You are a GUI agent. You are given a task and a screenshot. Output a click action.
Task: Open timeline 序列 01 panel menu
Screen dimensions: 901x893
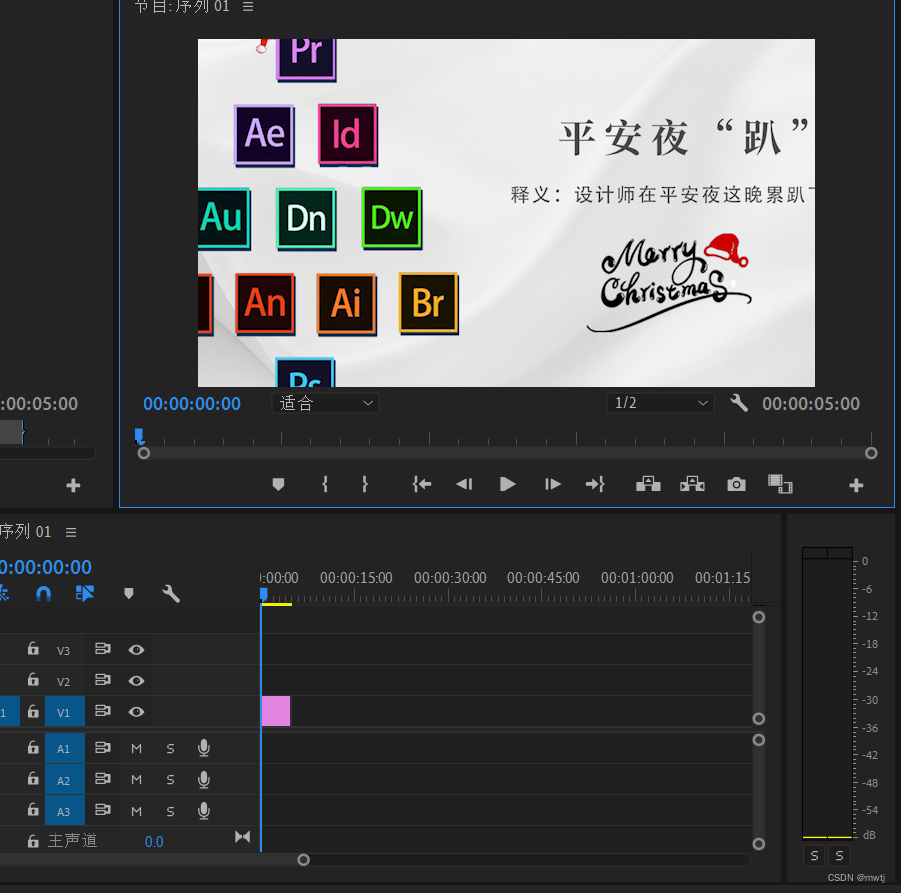click(x=71, y=532)
